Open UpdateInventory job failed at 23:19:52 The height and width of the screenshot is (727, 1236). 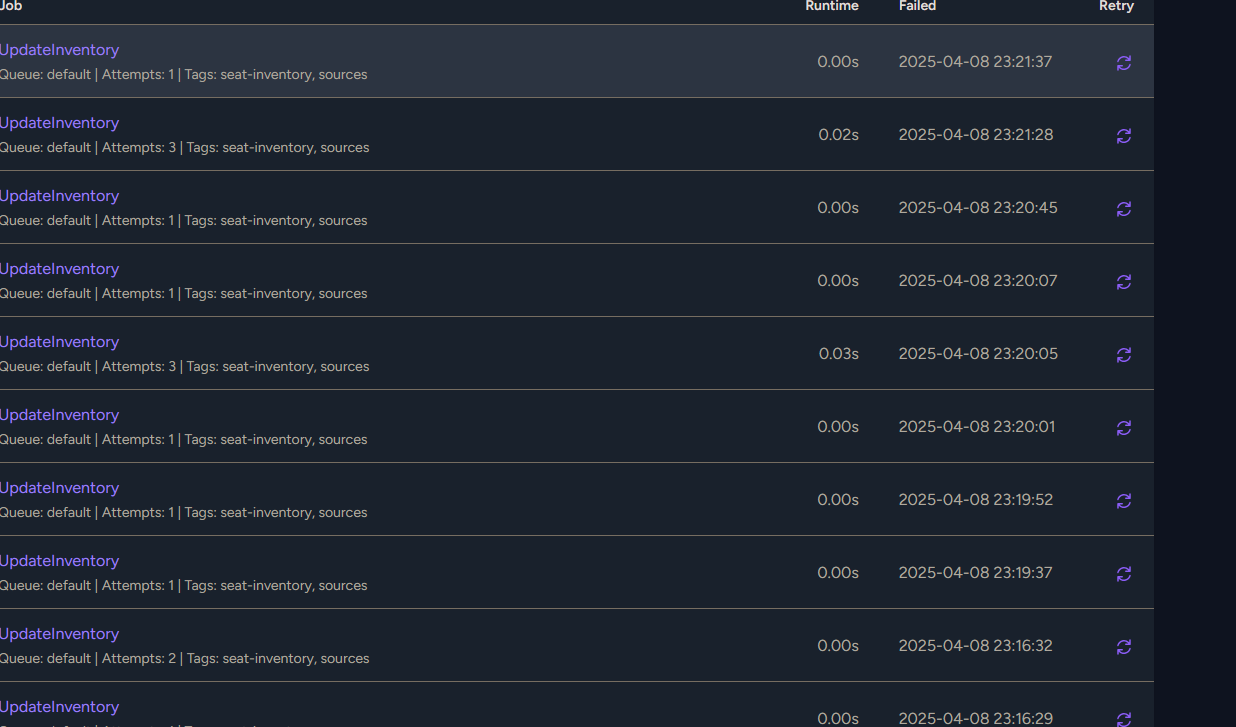[59, 488]
